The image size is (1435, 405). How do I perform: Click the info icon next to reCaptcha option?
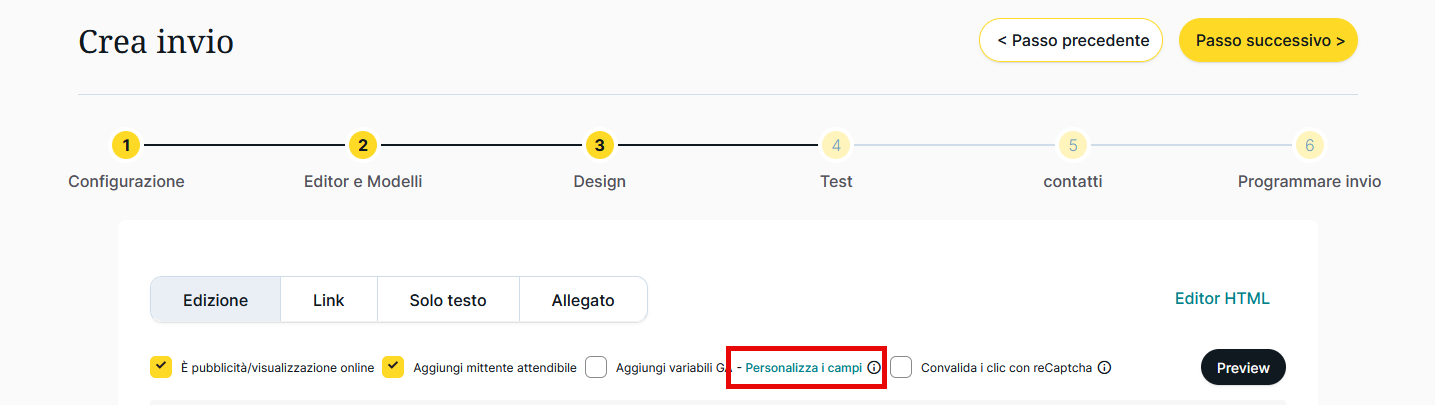[1104, 368]
